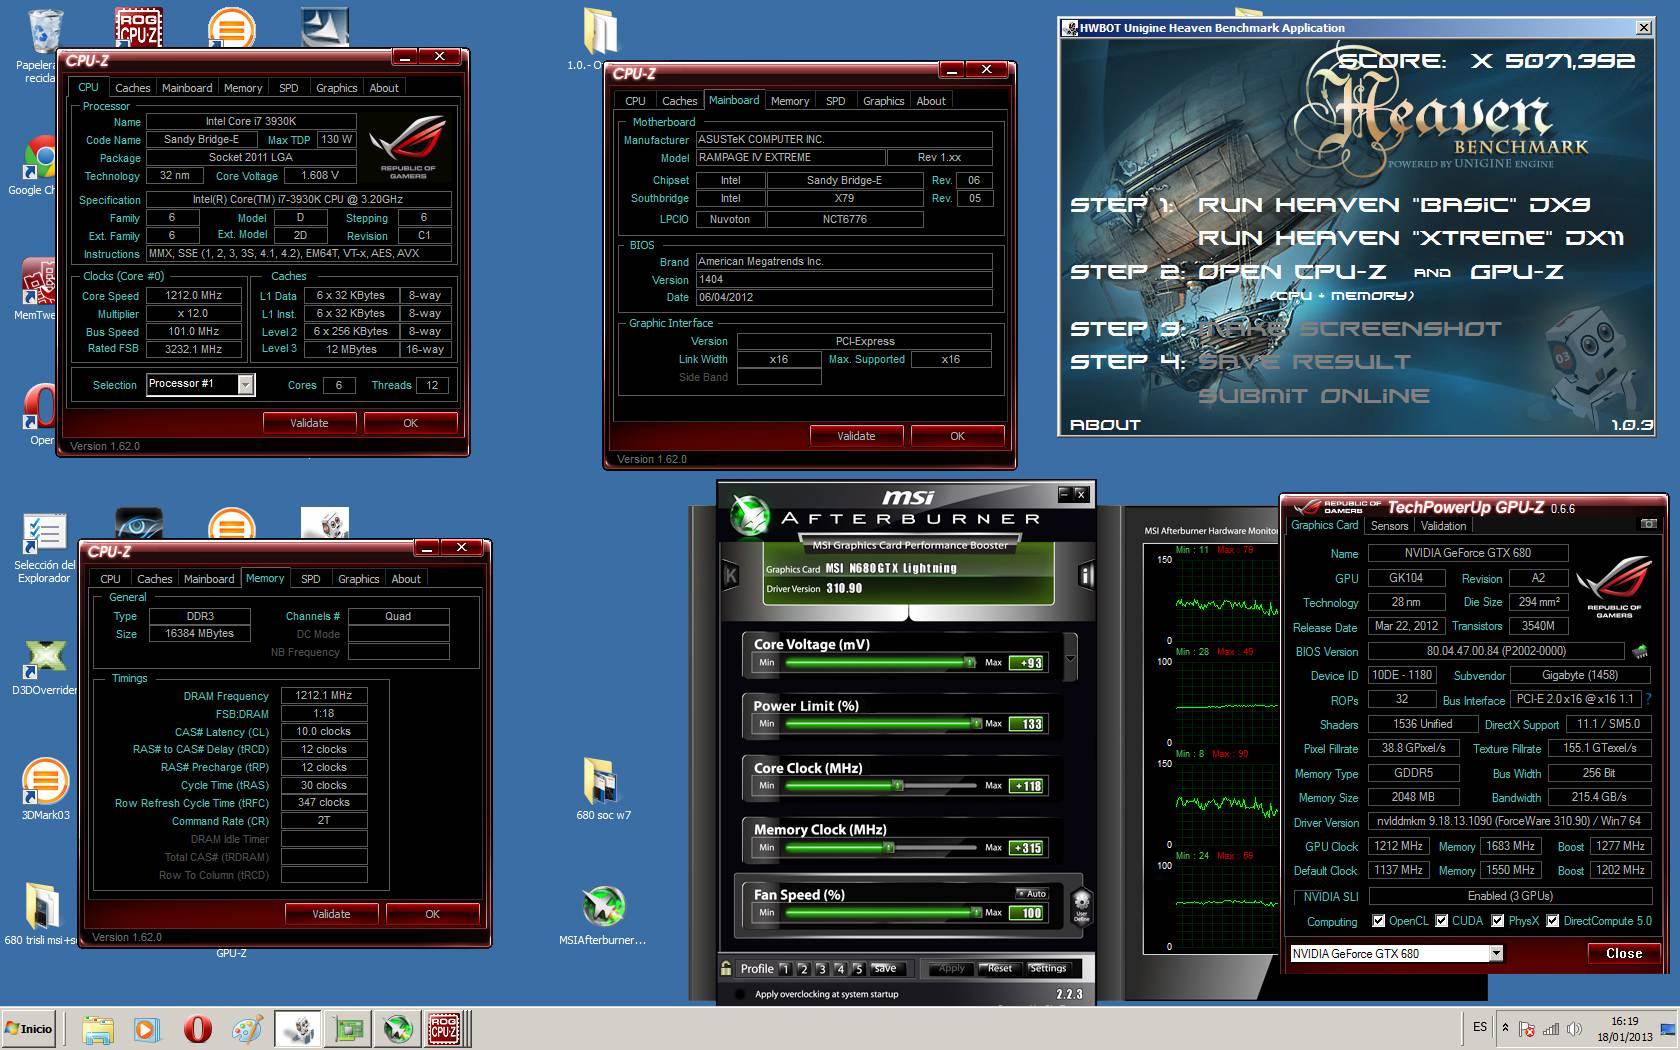Open Graphics tab in Memory CPU-Z window
Image resolution: width=1680 pixels, height=1050 pixels.
coord(359,579)
